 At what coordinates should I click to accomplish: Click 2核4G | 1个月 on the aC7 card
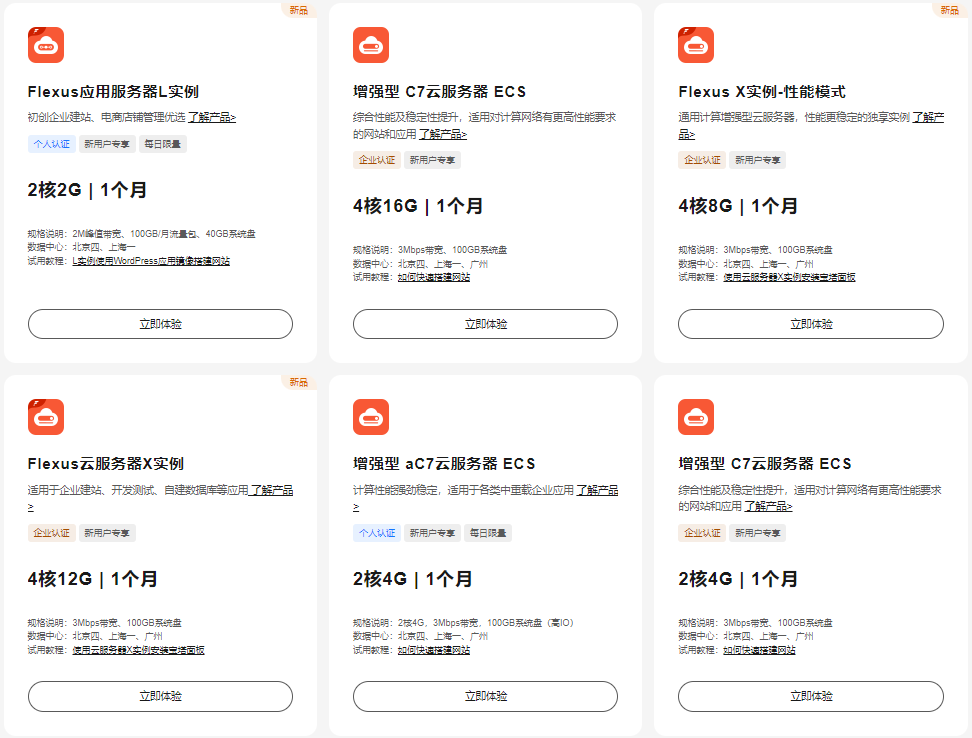[413, 579]
